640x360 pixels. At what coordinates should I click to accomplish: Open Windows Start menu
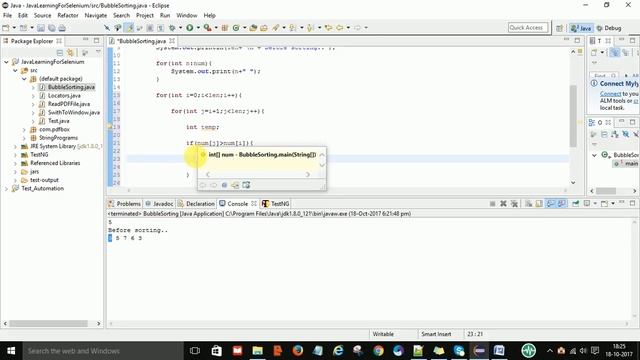pyautogui.click(x=11, y=351)
